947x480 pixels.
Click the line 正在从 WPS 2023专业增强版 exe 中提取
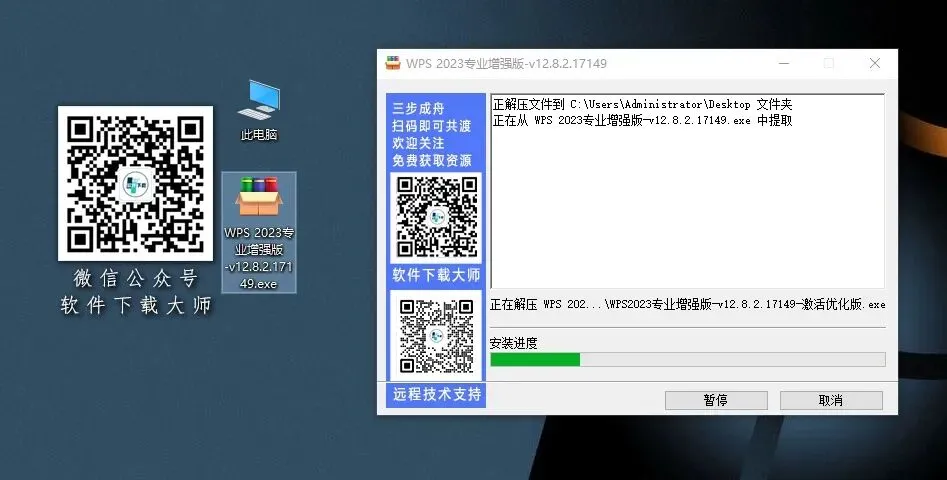click(642, 120)
